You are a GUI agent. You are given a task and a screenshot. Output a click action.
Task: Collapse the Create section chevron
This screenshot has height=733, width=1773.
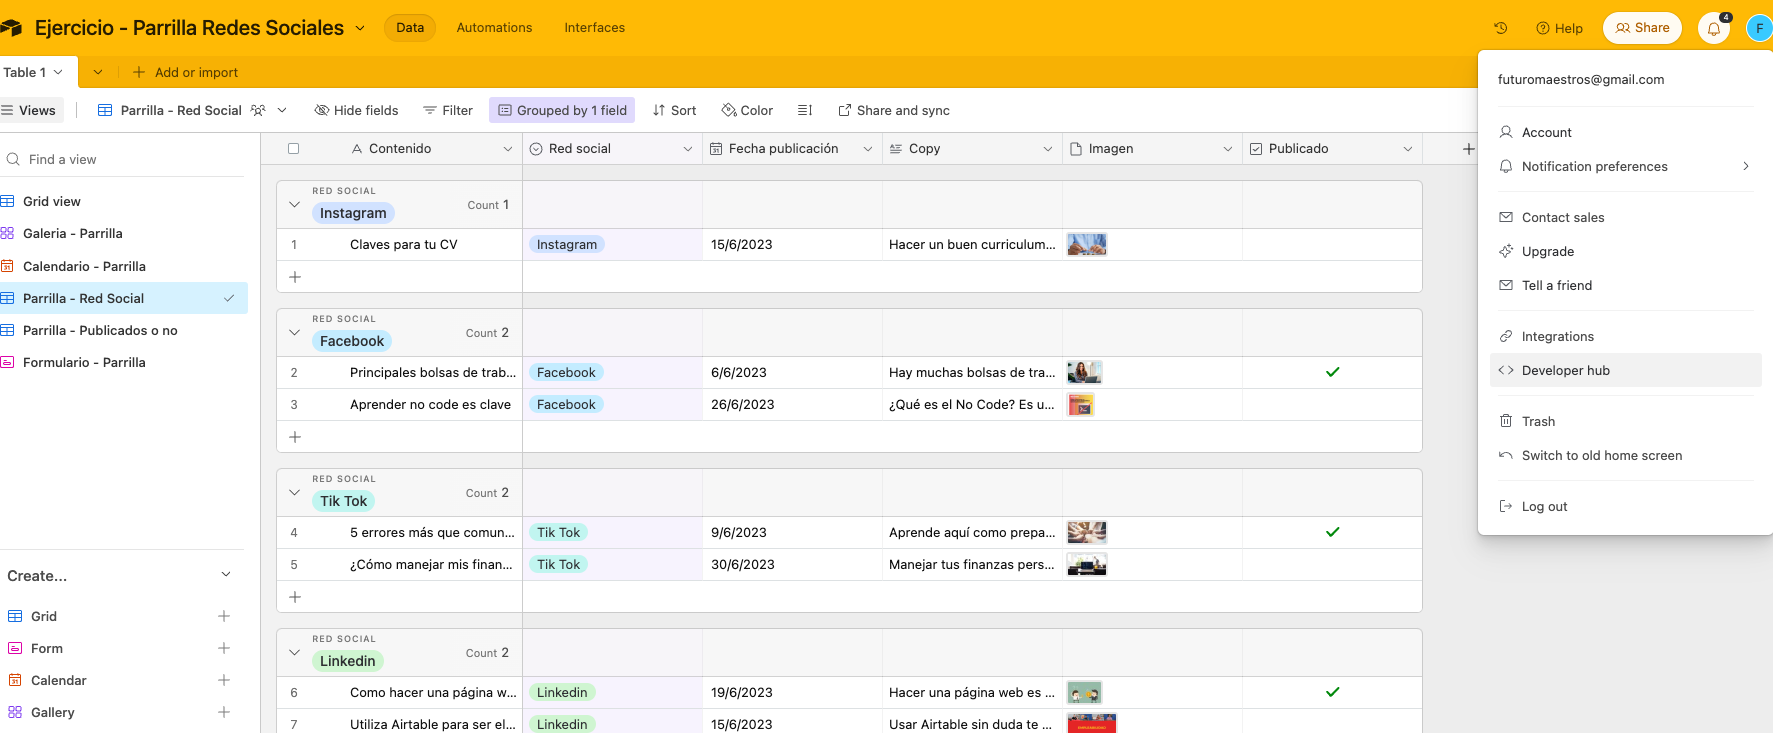point(226,575)
